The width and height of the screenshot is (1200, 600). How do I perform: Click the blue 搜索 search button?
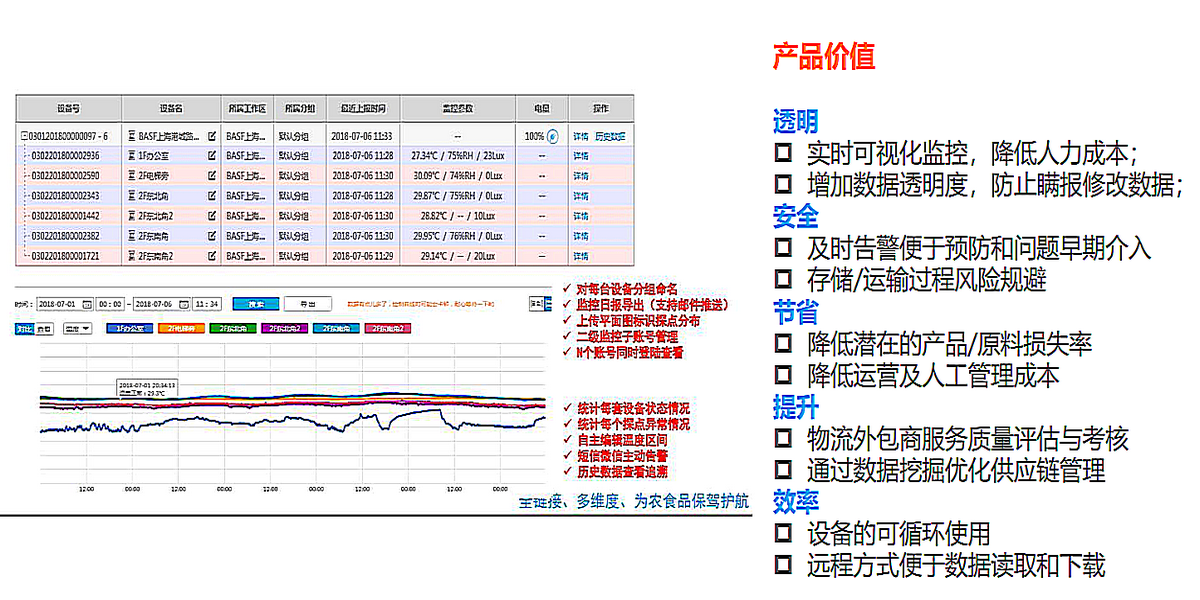point(255,304)
